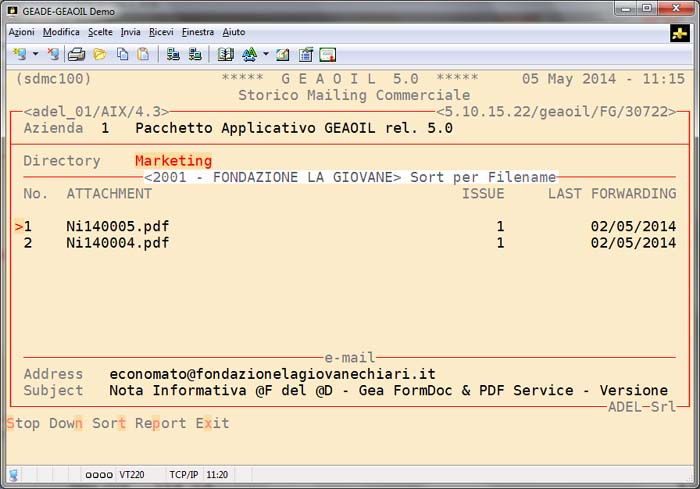
Task: Click the properties toolbar icon
Action: [306, 54]
